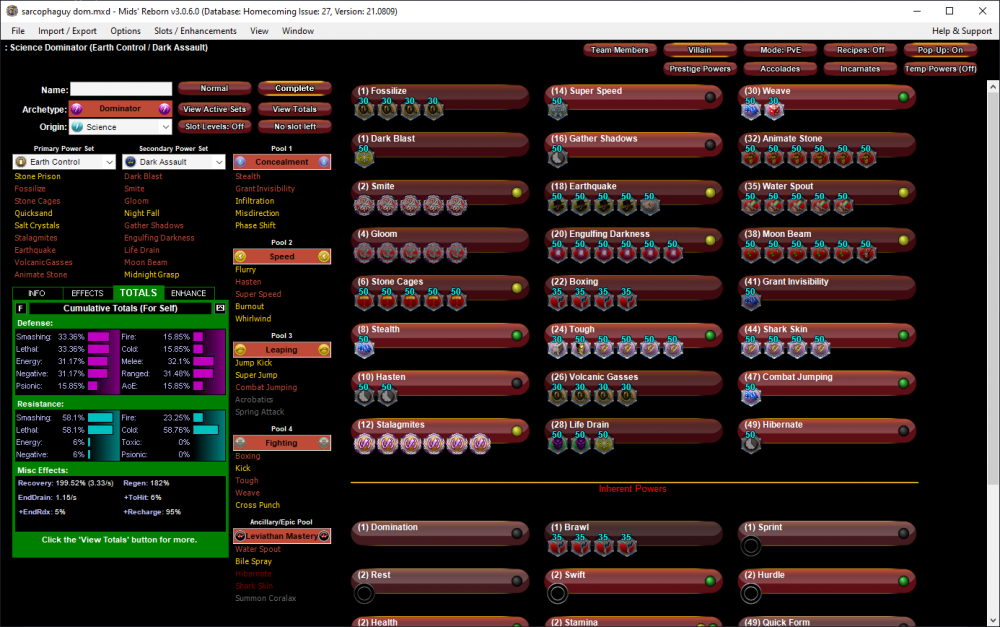Click the last enhancement slot in Earthquake
This screenshot has height=627, width=1000.
coord(652,204)
